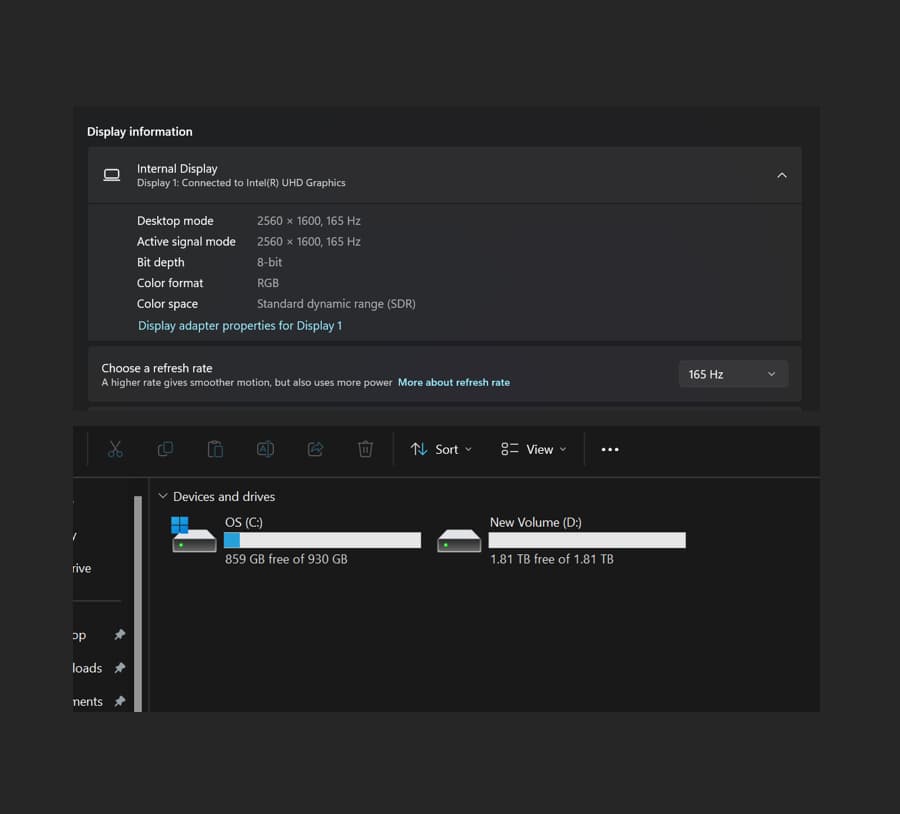Image resolution: width=900 pixels, height=814 pixels.
Task: Click 'Display 1: Connected to Intel(R) UHD Graphics' text
Action: coord(241,183)
